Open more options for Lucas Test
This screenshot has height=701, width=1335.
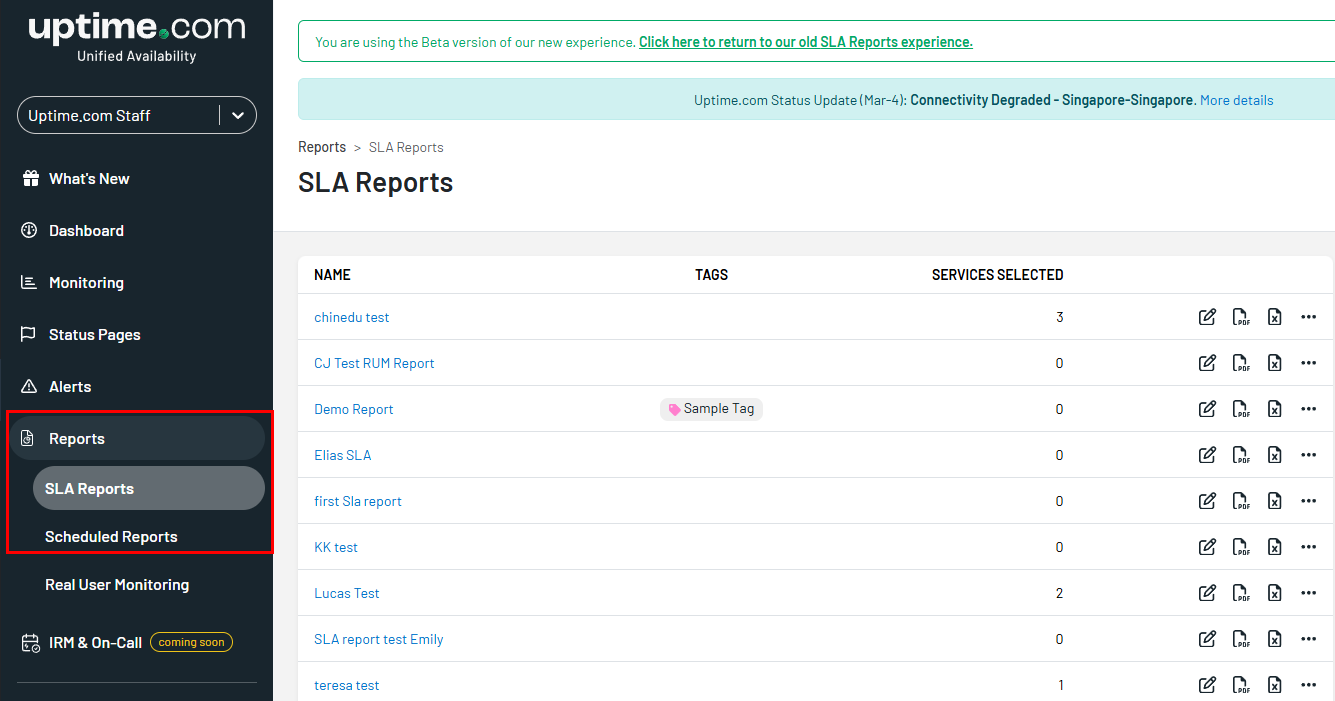pyautogui.click(x=1309, y=593)
